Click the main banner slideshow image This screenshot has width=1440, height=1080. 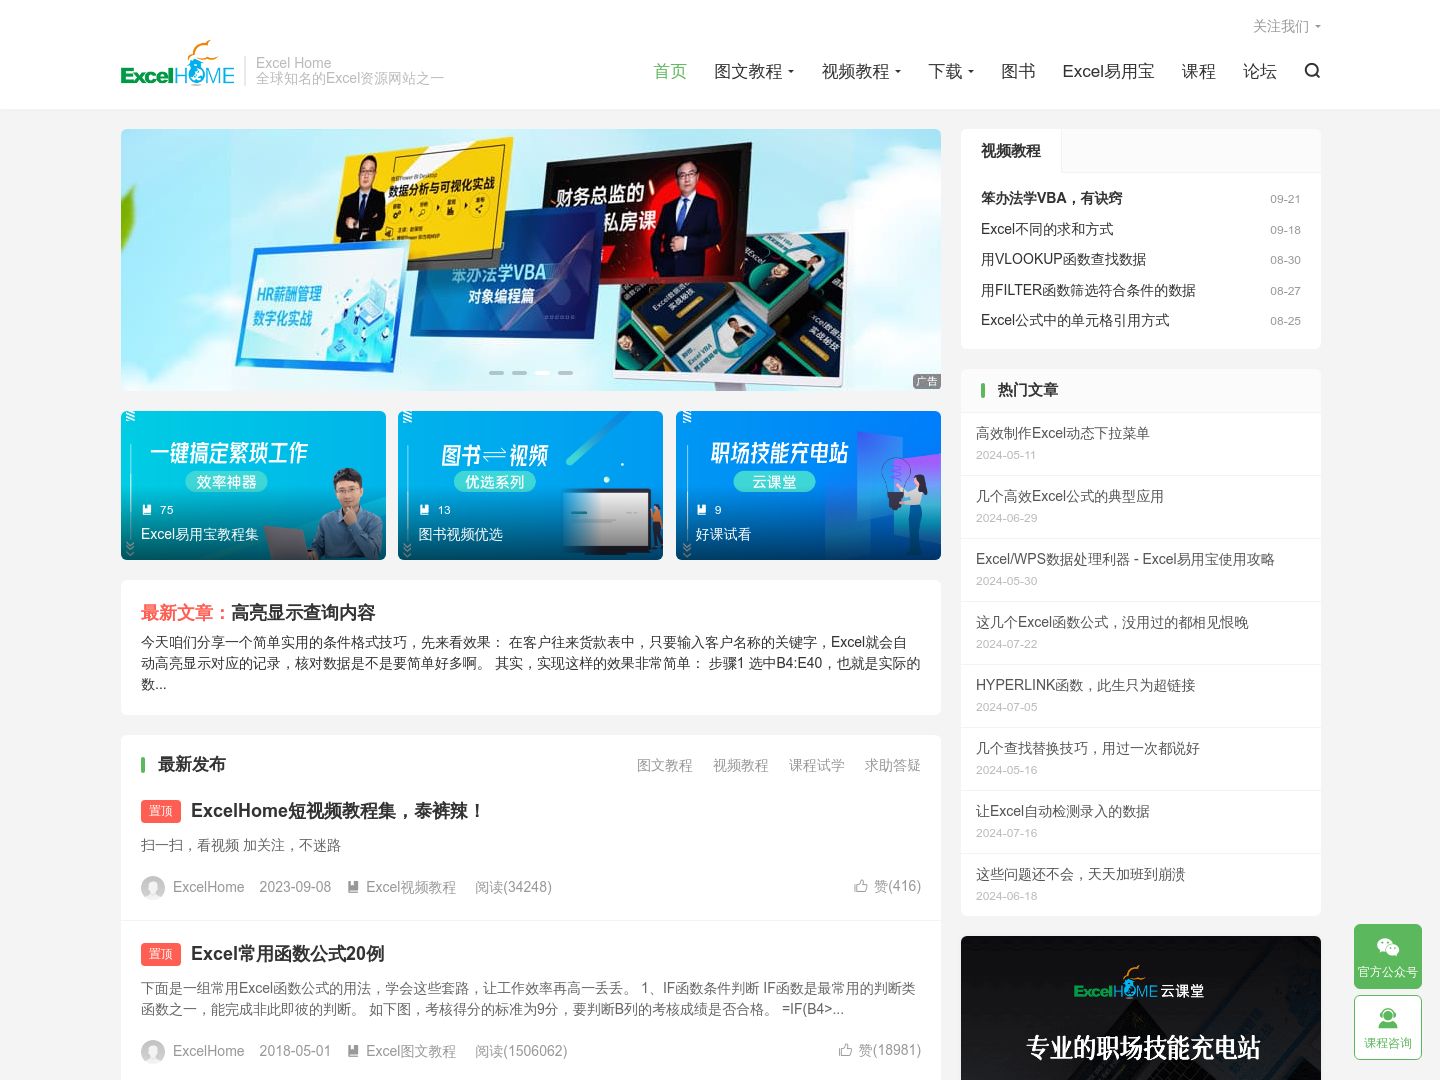pyautogui.click(x=531, y=260)
